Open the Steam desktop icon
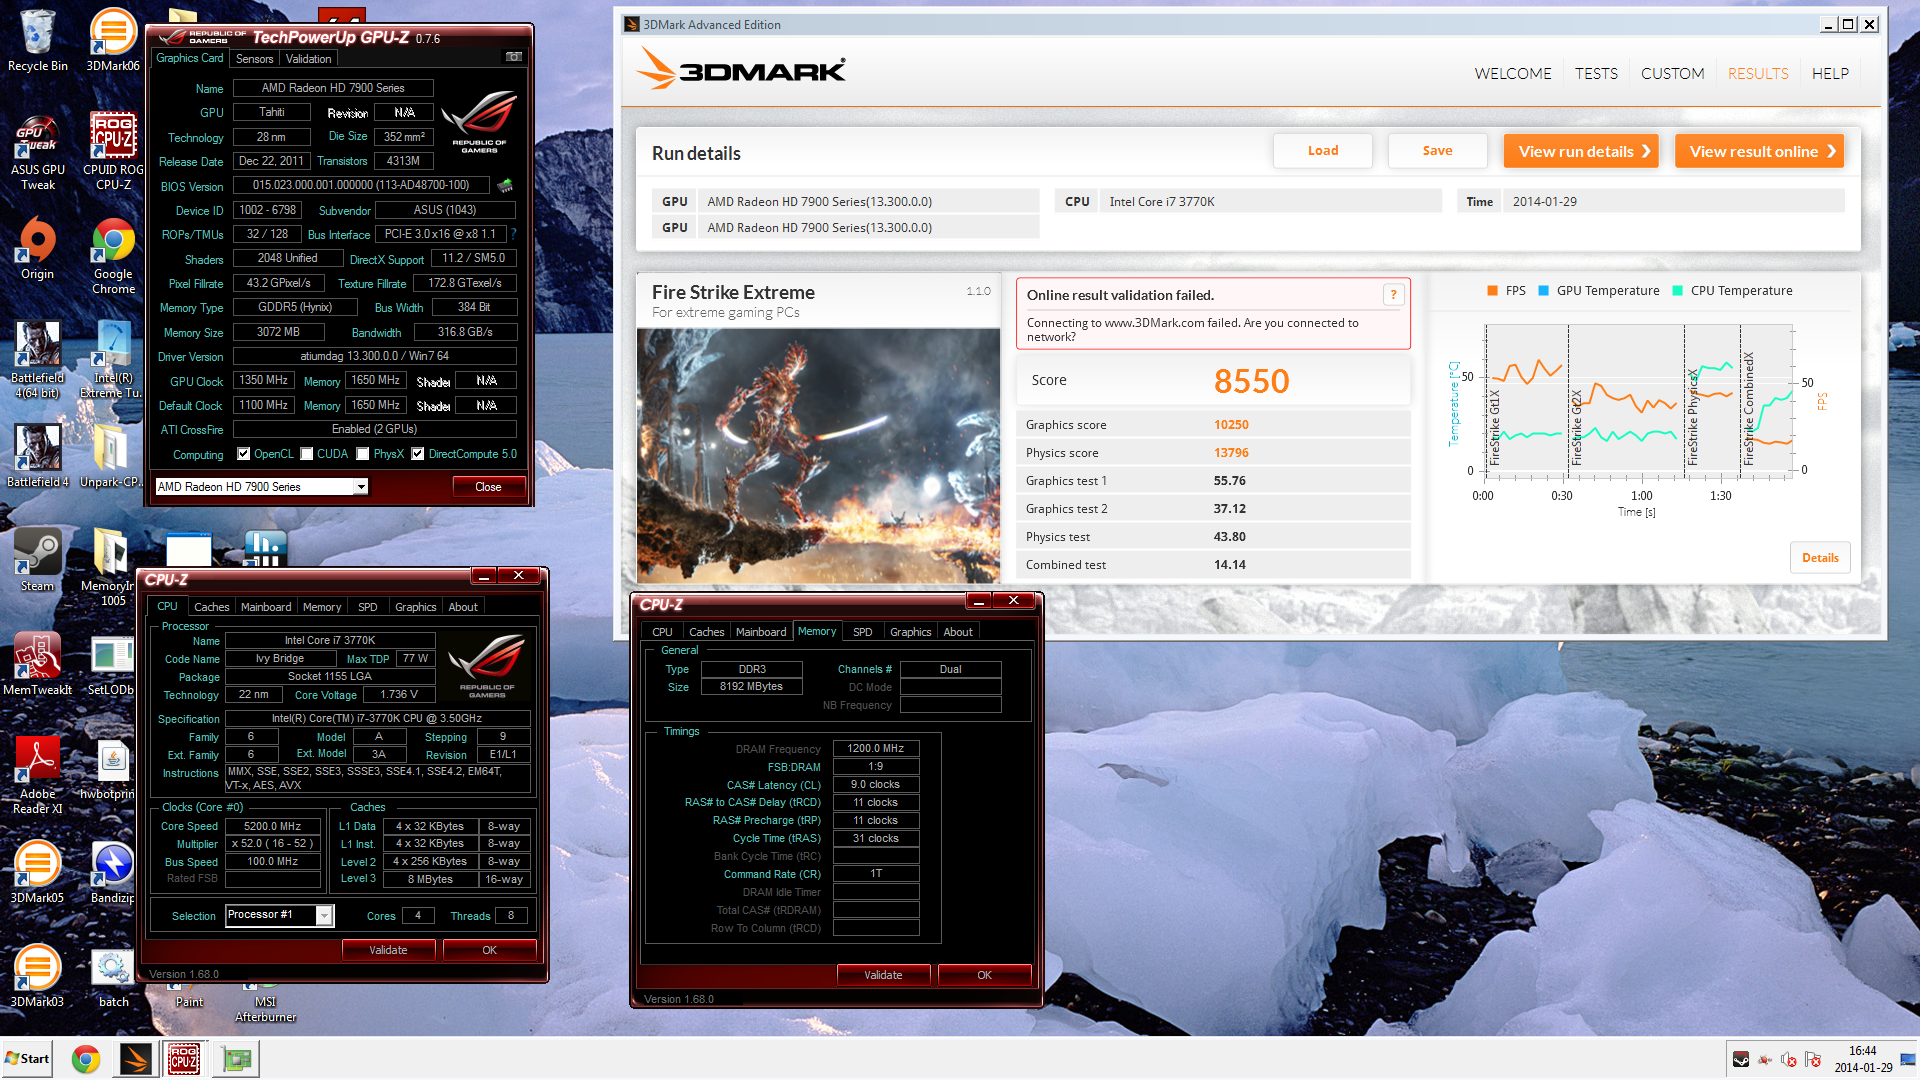Image resolution: width=1920 pixels, height=1080 pixels. [x=38, y=560]
